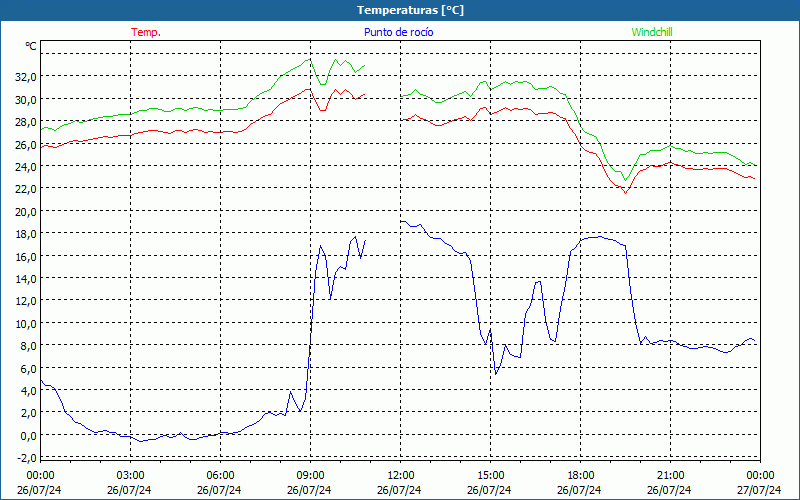This screenshot has height=500, width=800.
Task: Click the 18:00 time axis label
Action: coord(581,476)
